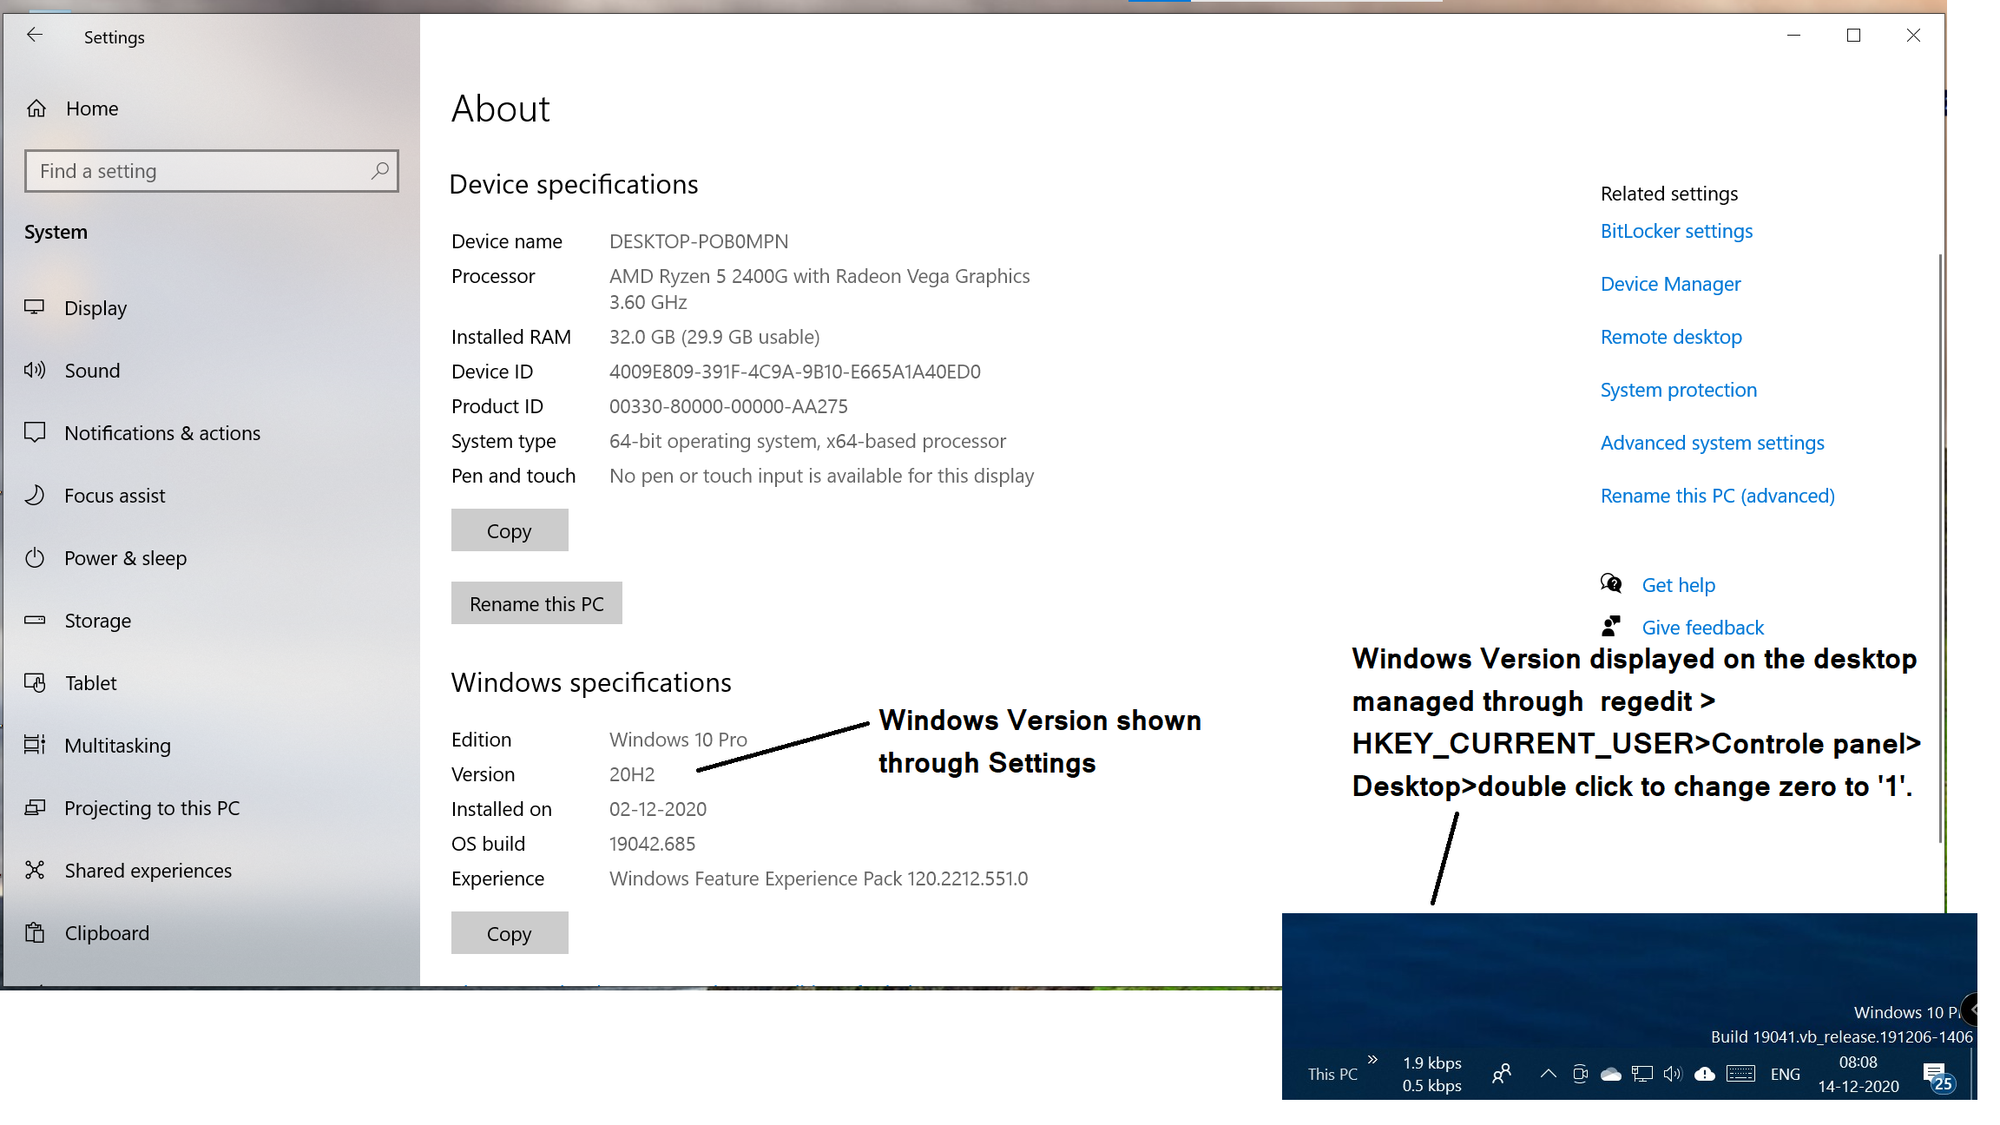
Task: Select device name DESKTOP-POB0MPN text
Action: point(698,241)
